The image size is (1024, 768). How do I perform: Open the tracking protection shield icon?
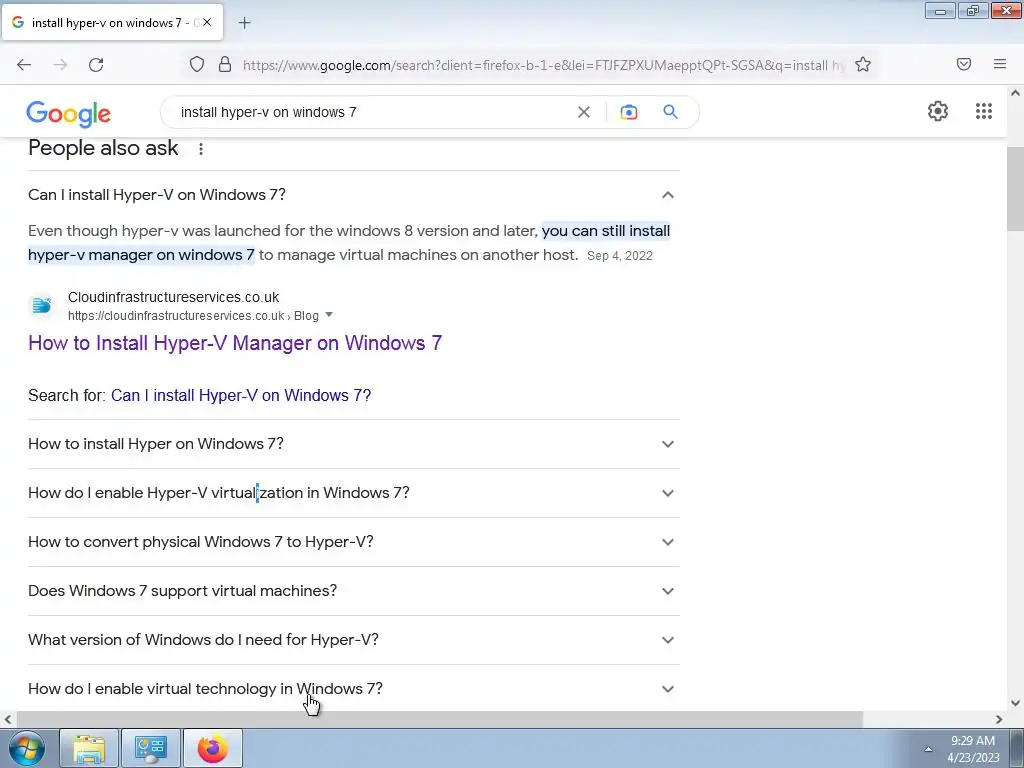197,64
